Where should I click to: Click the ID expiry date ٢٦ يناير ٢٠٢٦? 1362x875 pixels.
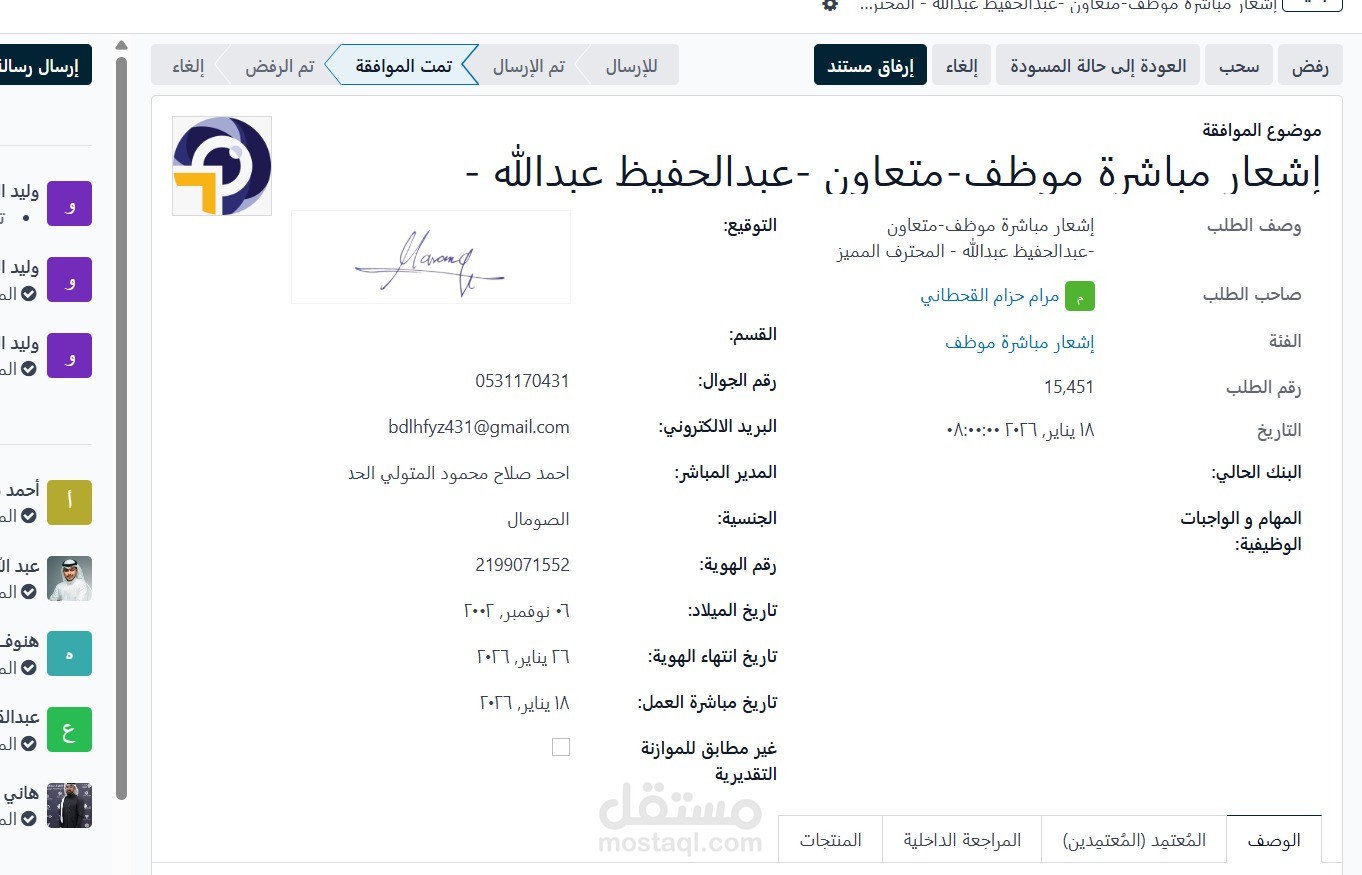click(x=523, y=657)
